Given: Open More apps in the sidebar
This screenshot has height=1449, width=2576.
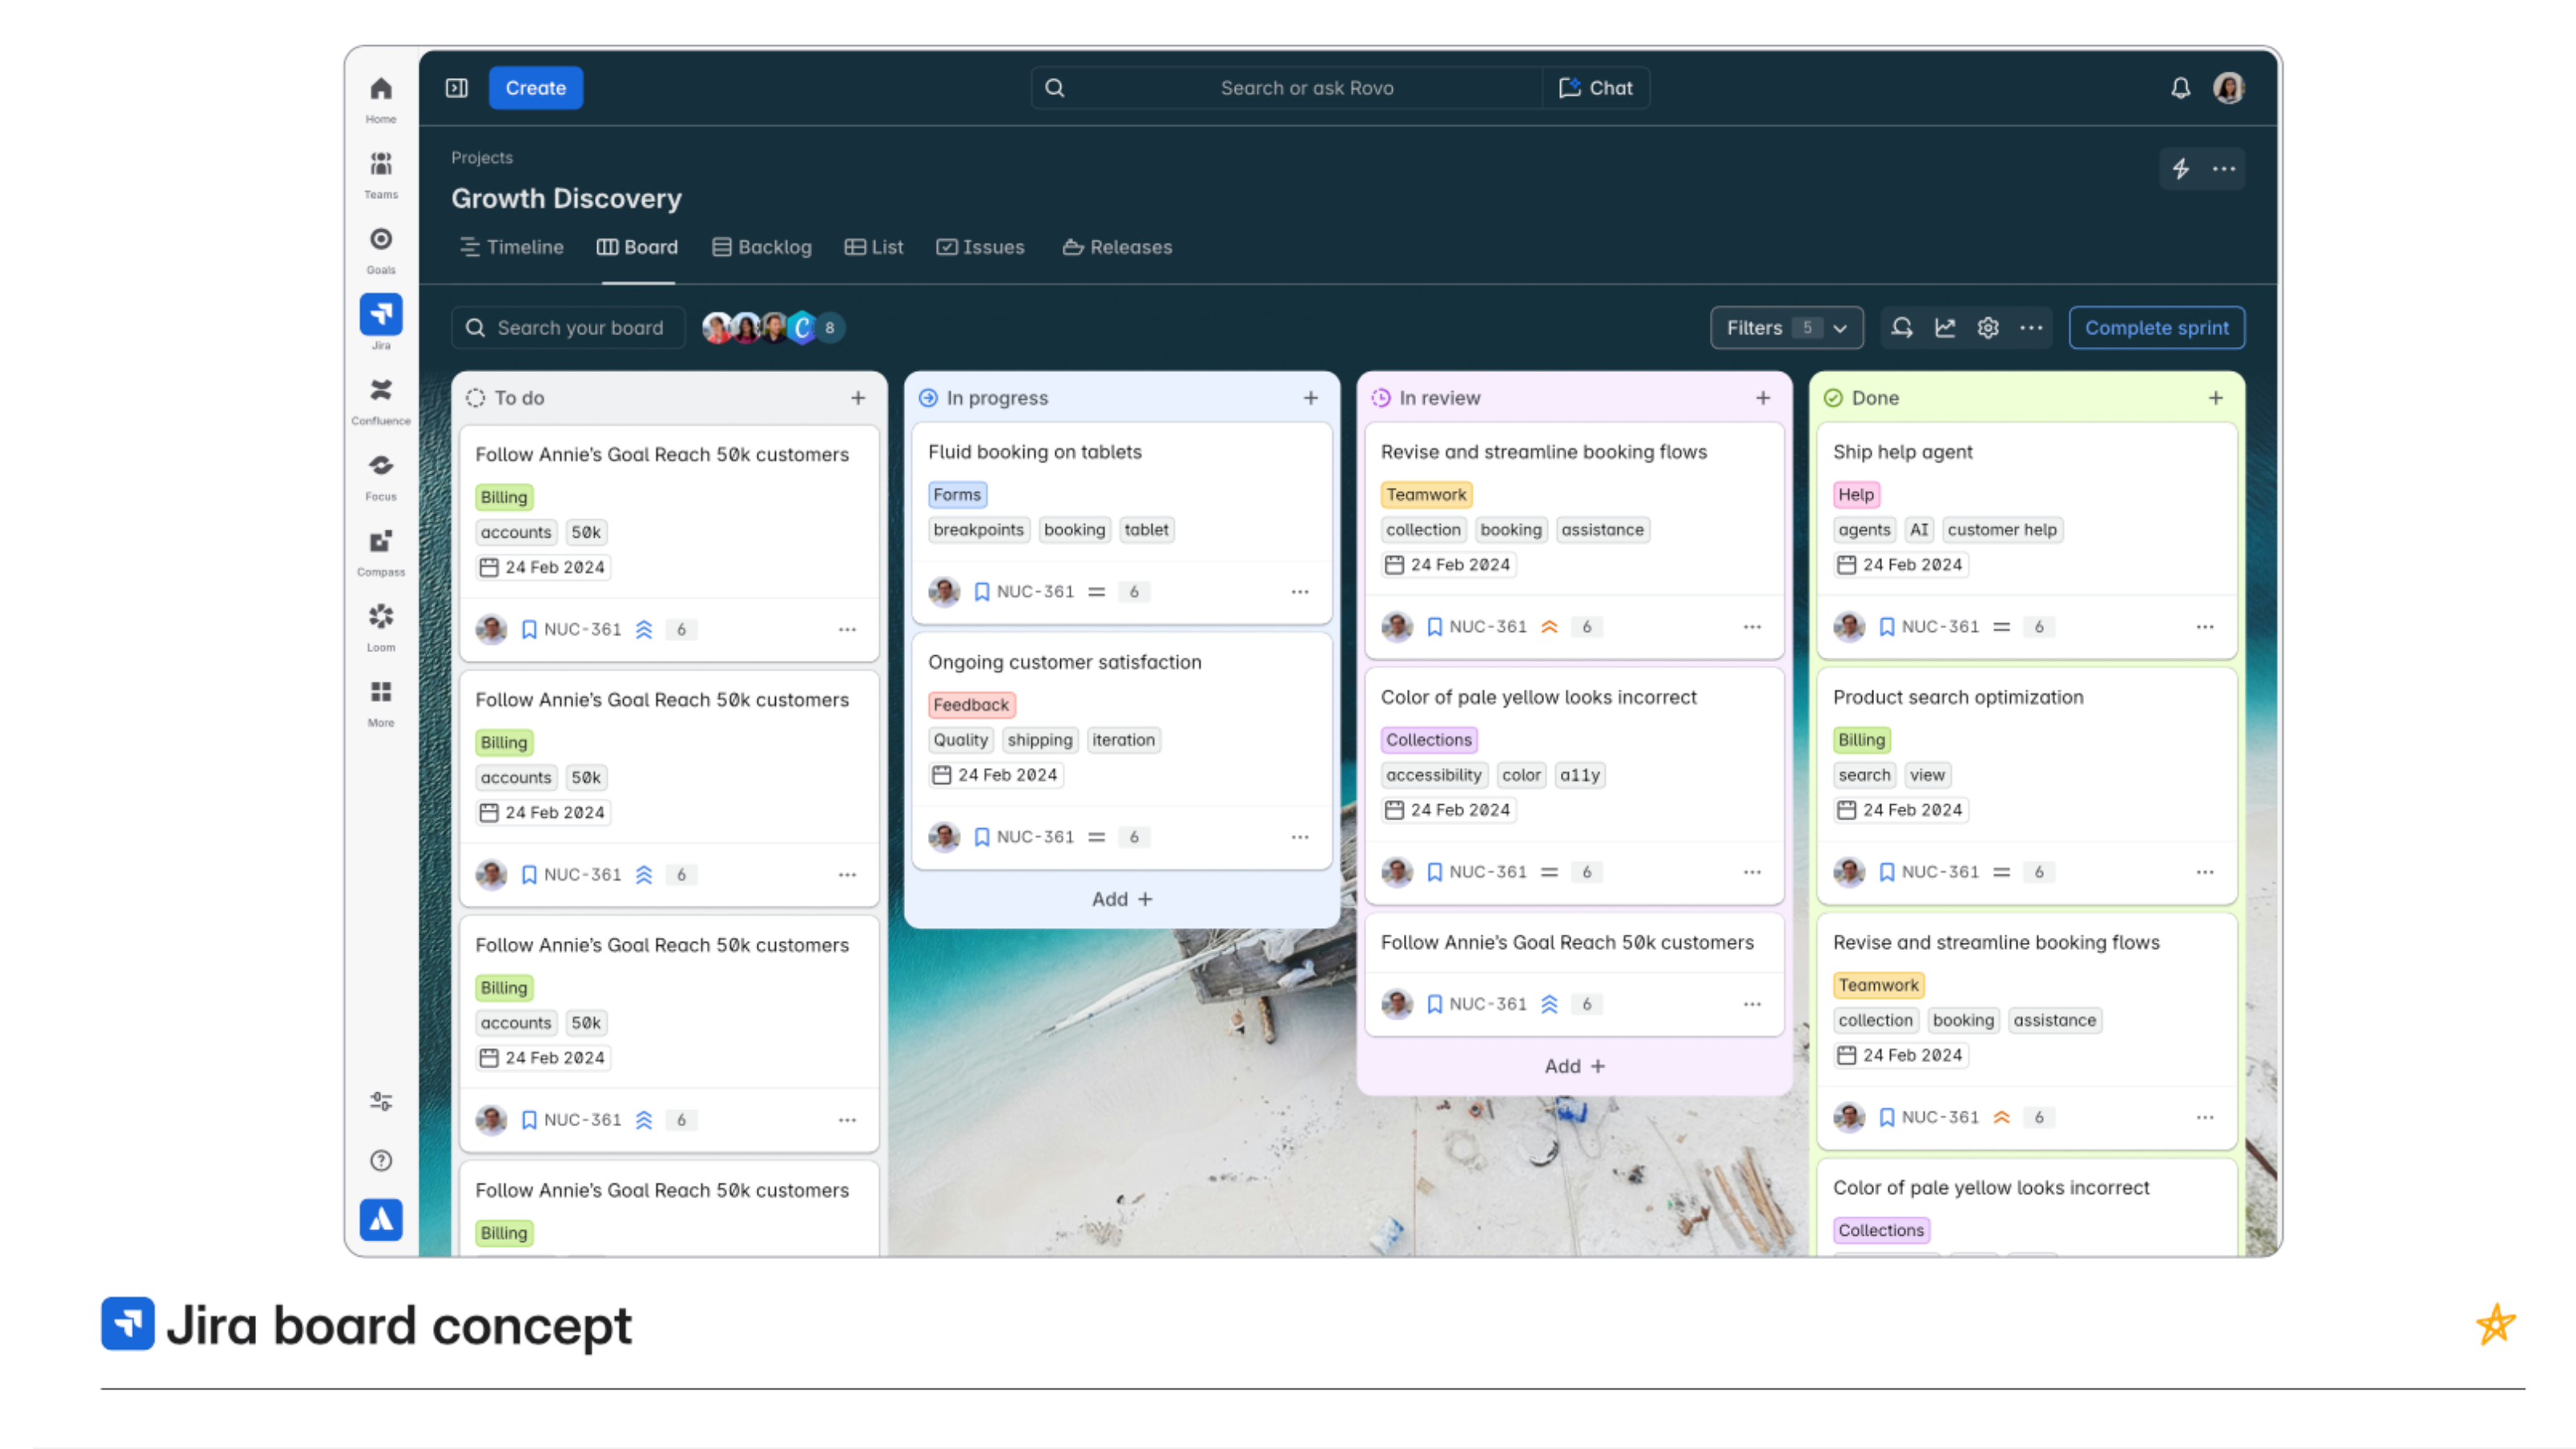Looking at the screenshot, I should 381,702.
